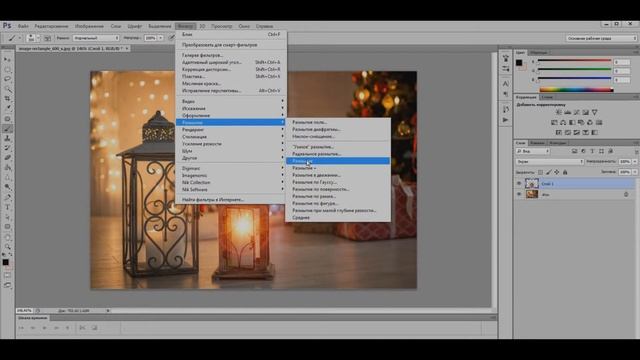This screenshot has width=640, height=360.
Task: Switch to the Образцы tab
Action: pos(538,52)
